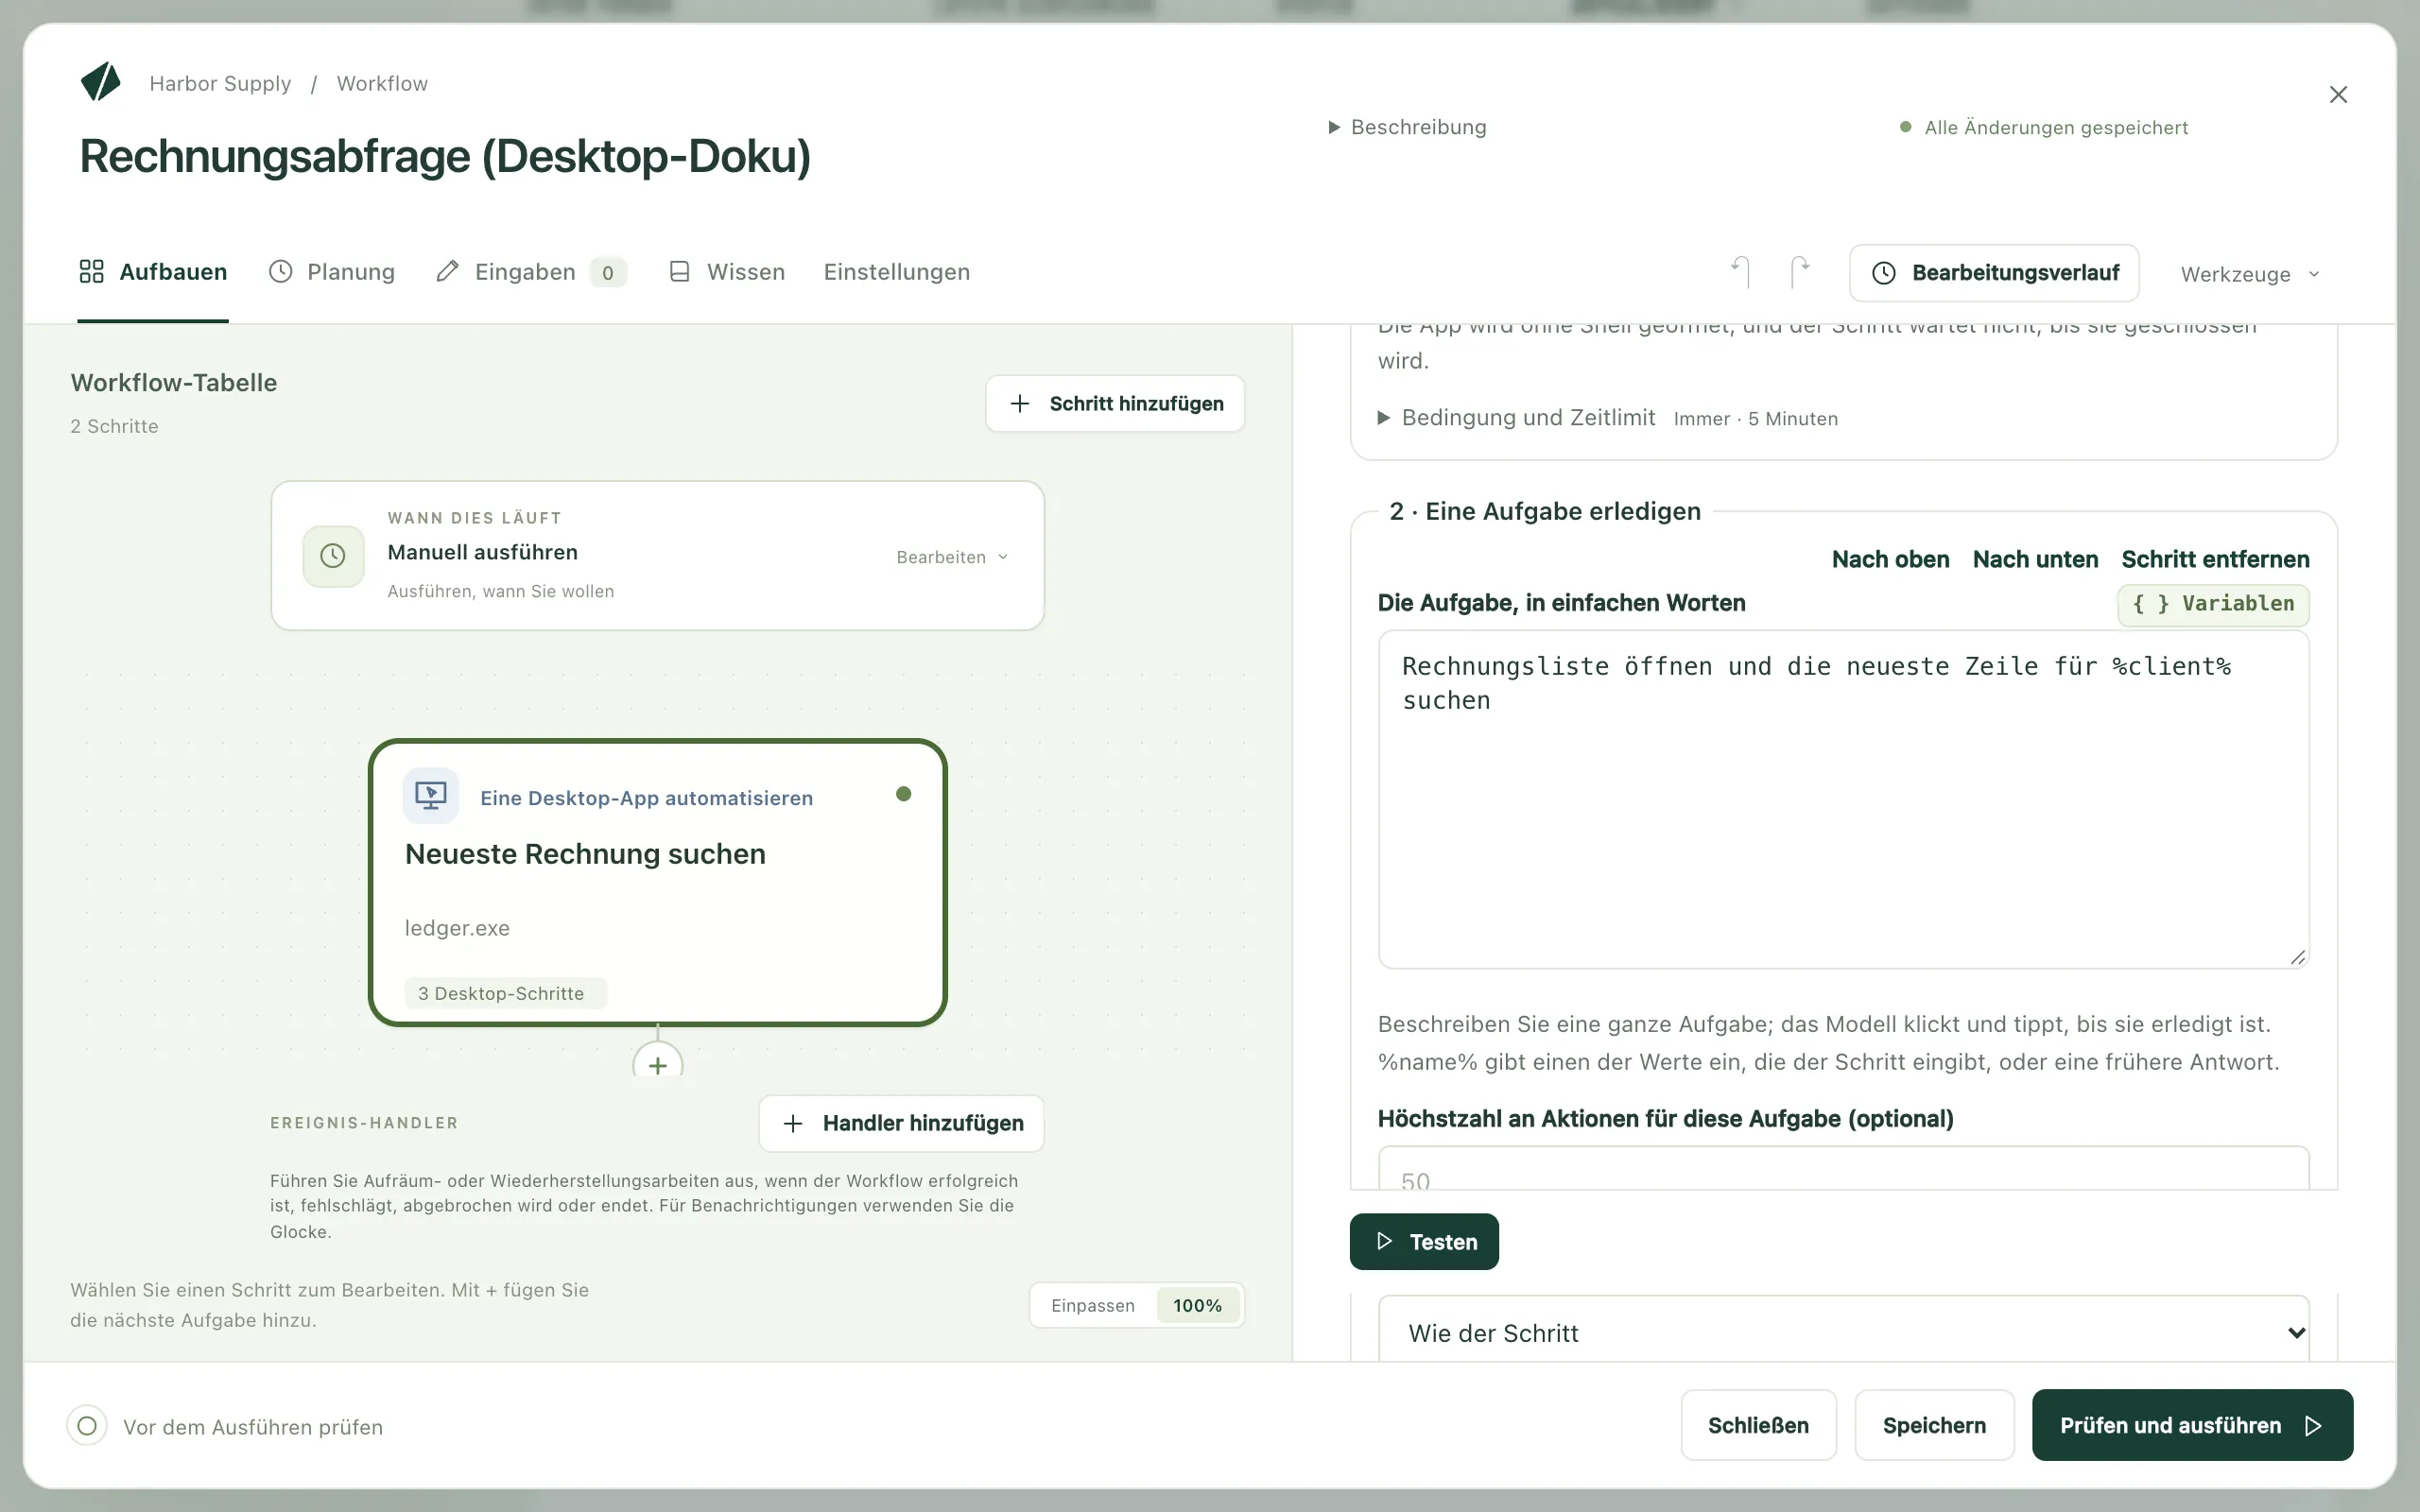The image size is (2420, 1512).
Task: Select the 'Neueste Rechnung suchen' step card
Action: [658, 883]
